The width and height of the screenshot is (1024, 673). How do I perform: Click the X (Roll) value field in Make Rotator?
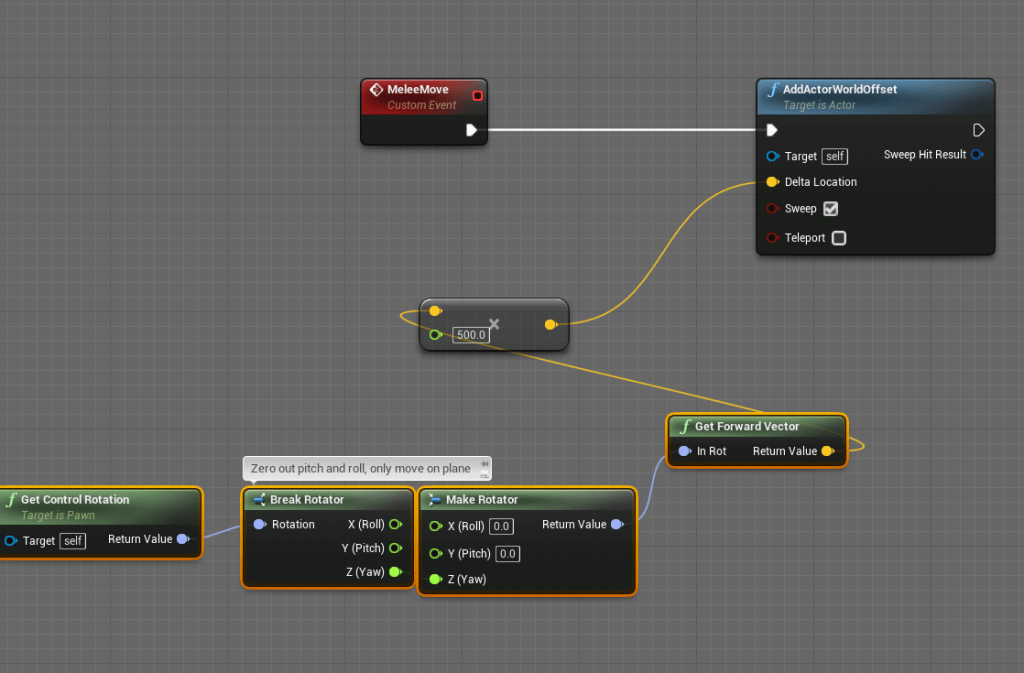[501, 526]
